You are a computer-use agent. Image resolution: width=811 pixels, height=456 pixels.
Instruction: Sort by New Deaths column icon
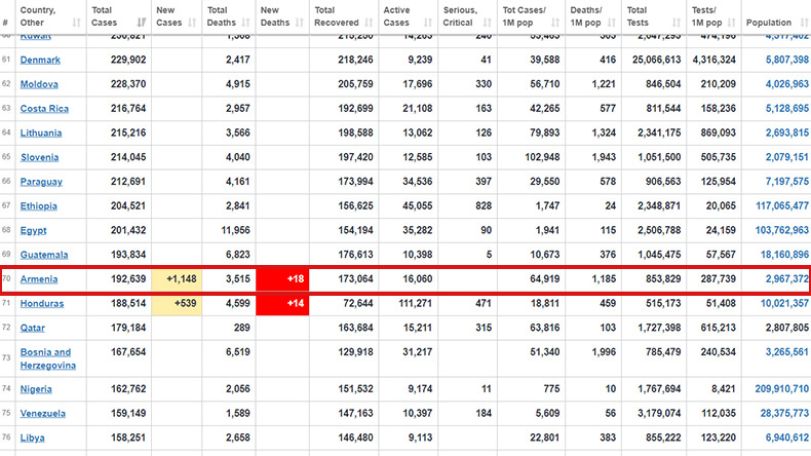[x=299, y=22]
